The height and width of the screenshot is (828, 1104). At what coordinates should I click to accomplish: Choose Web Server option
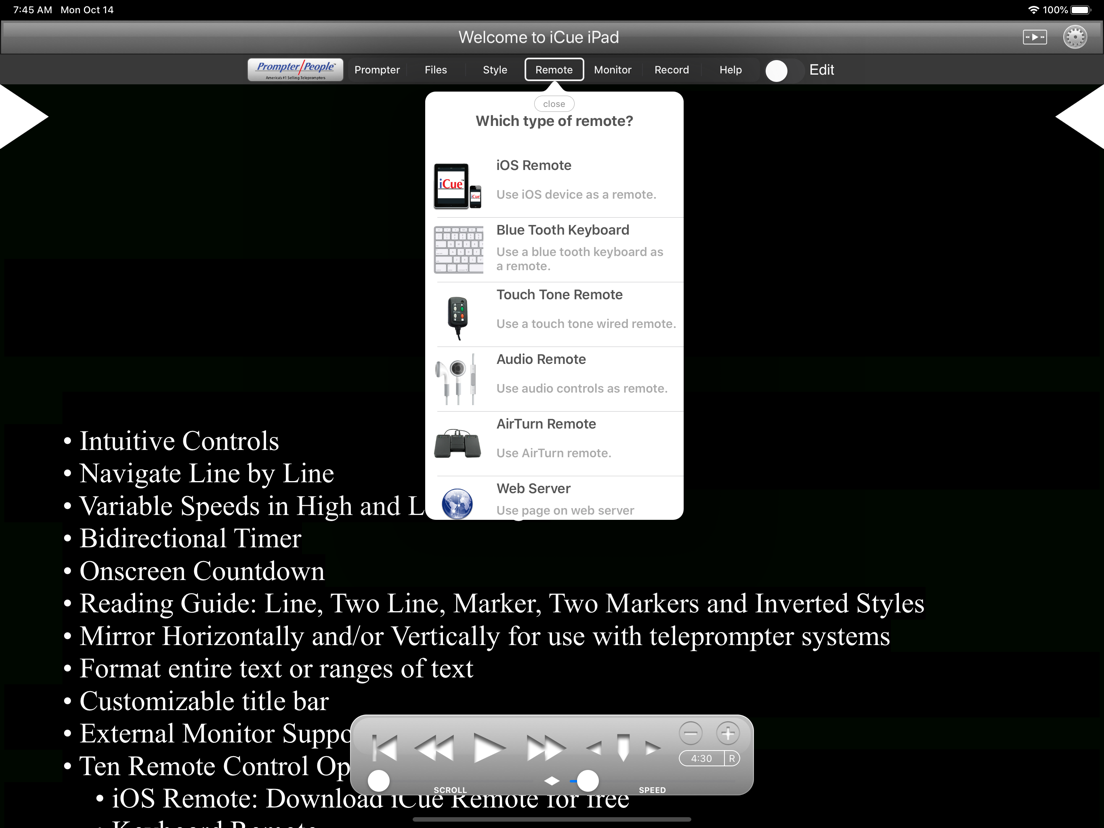[x=554, y=499]
